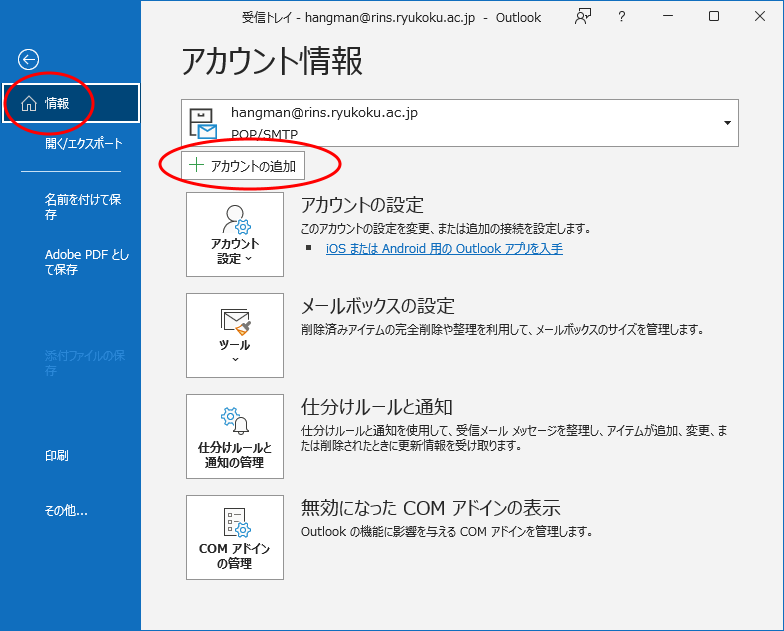Open 開く/エクスポート menu item

(x=84, y=144)
